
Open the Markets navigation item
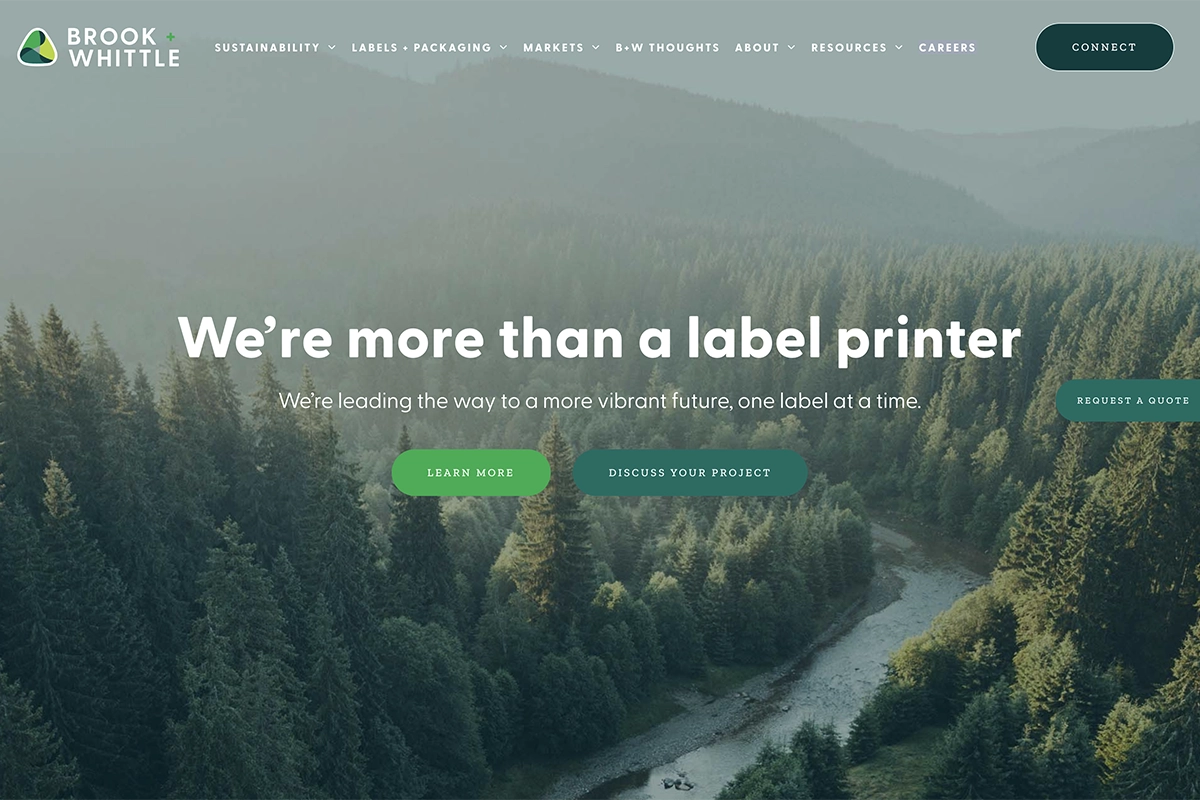point(553,47)
